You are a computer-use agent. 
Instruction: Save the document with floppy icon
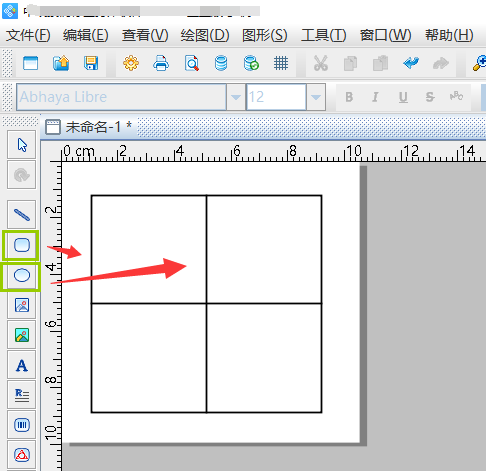[x=91, y=63]
